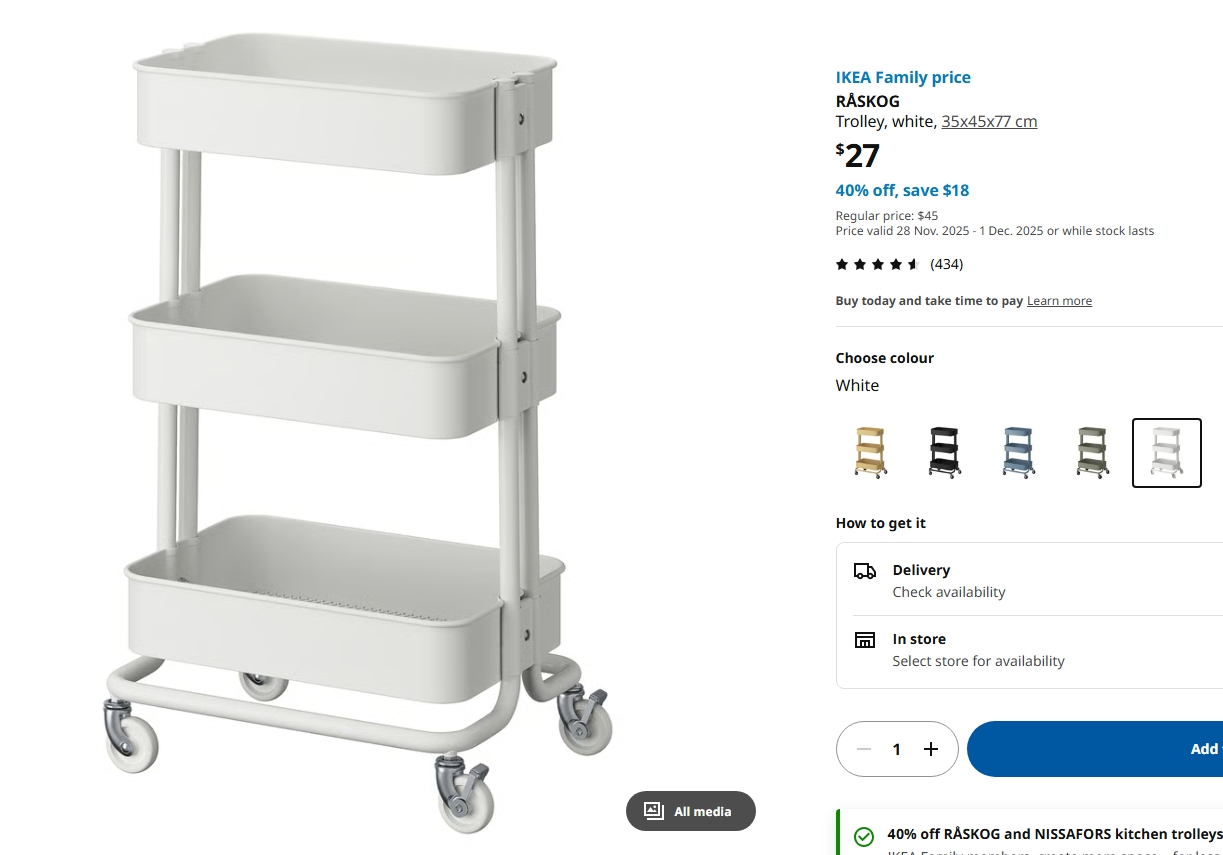Decrease quantity with the minus icon
The height and width of the screenshot is (855, 1223).
click(x=864, y=749)
